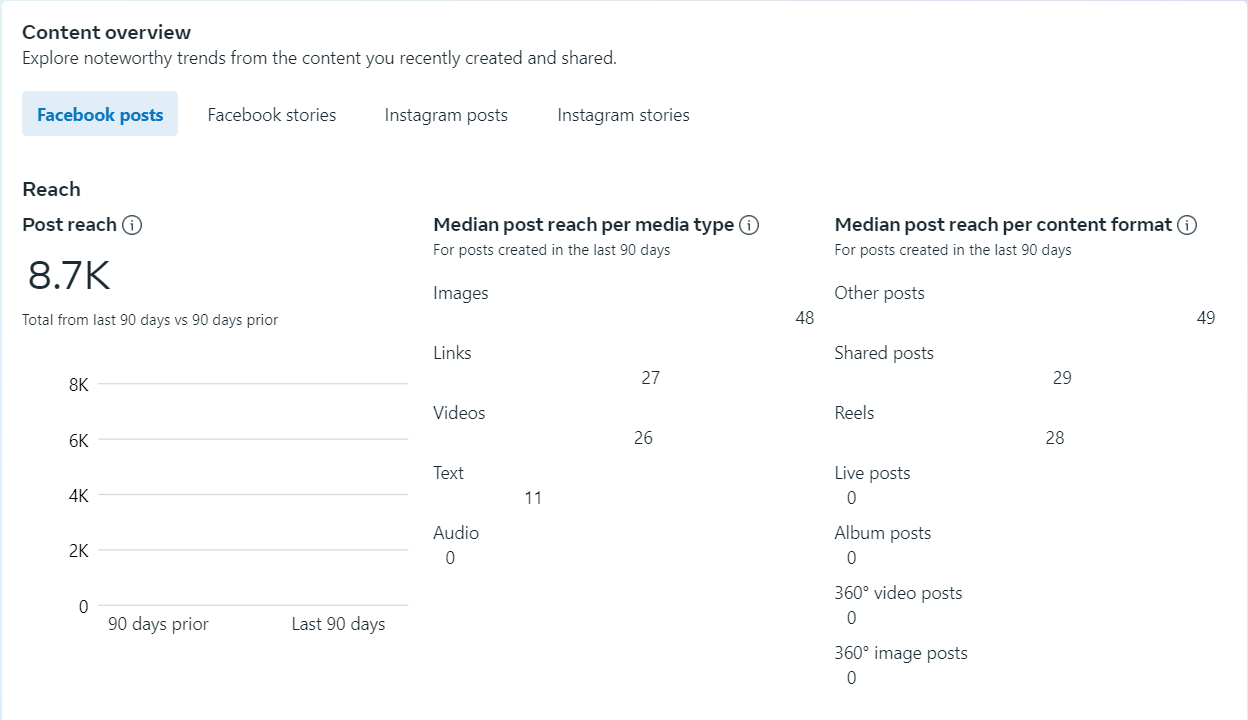The height and width of the screenshot is (720, 1248).
Task: Select the Shared posts row label
Action: pos(884,353)
